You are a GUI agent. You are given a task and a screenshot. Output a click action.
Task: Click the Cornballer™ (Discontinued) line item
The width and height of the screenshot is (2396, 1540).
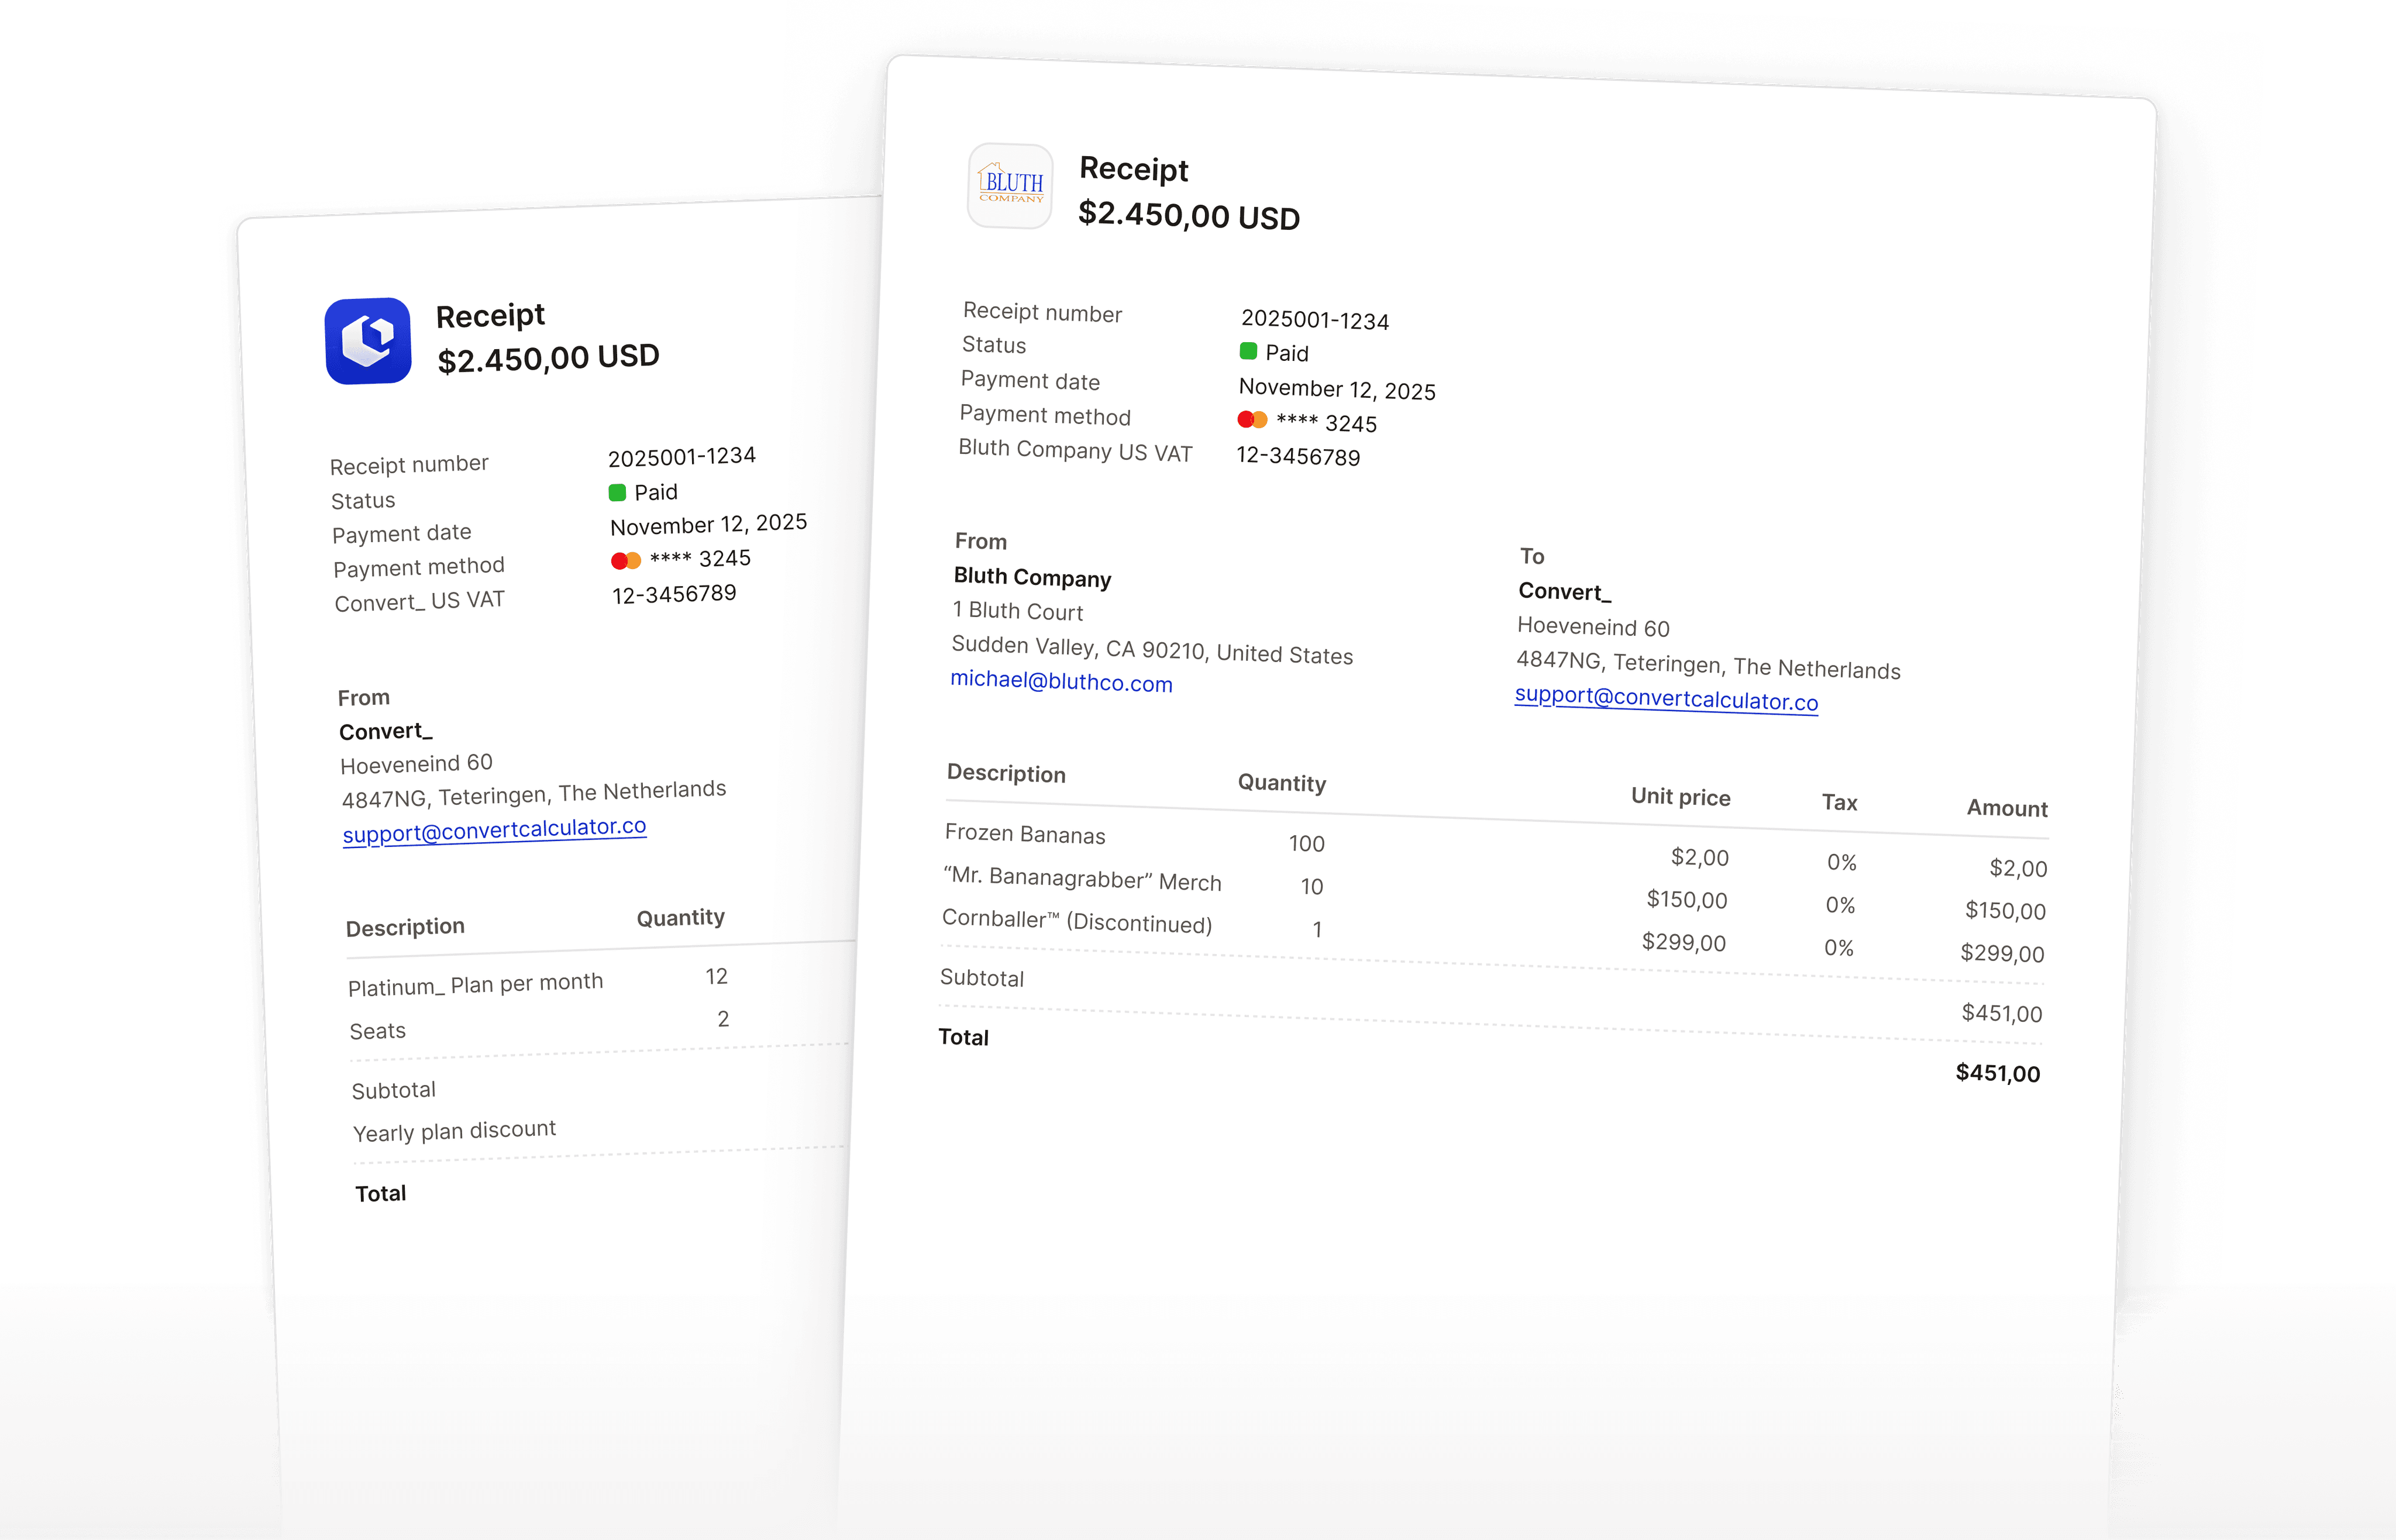tap(1077, 921)
